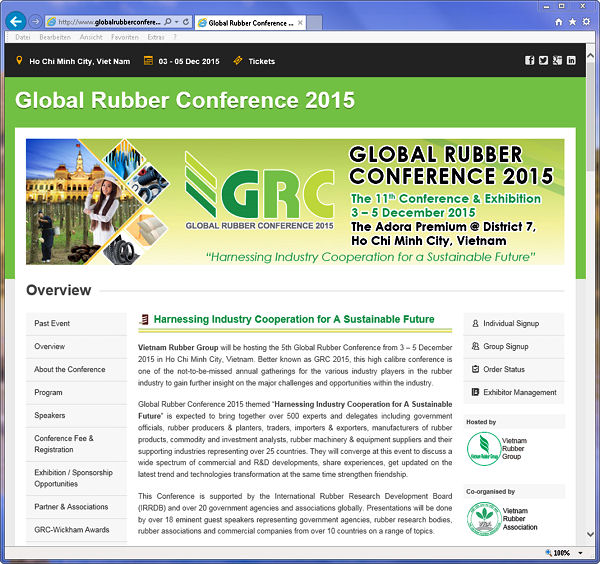Click the Global Rubber Conference 2015 title
600x564 pixels.
click(x=185, y=100)
